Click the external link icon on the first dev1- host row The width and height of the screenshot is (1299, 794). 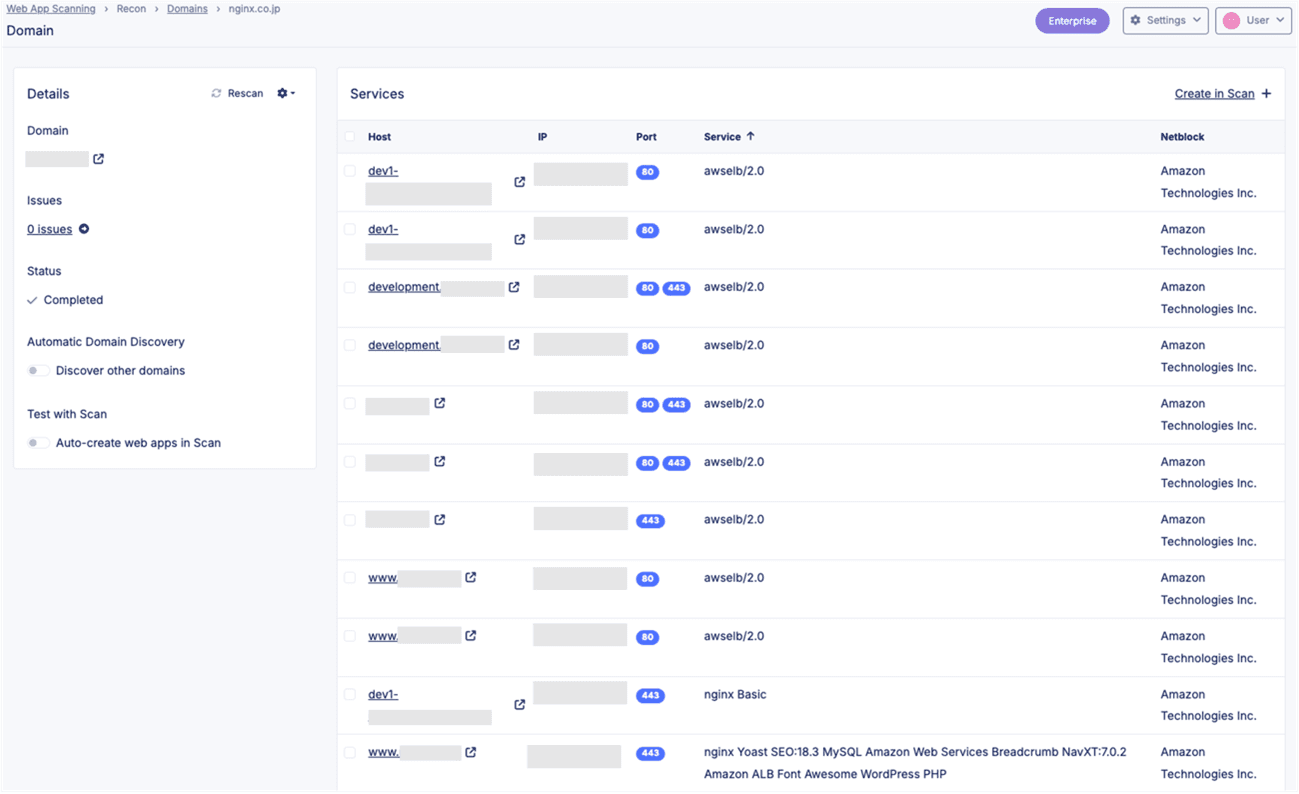[x=519, y=182]
